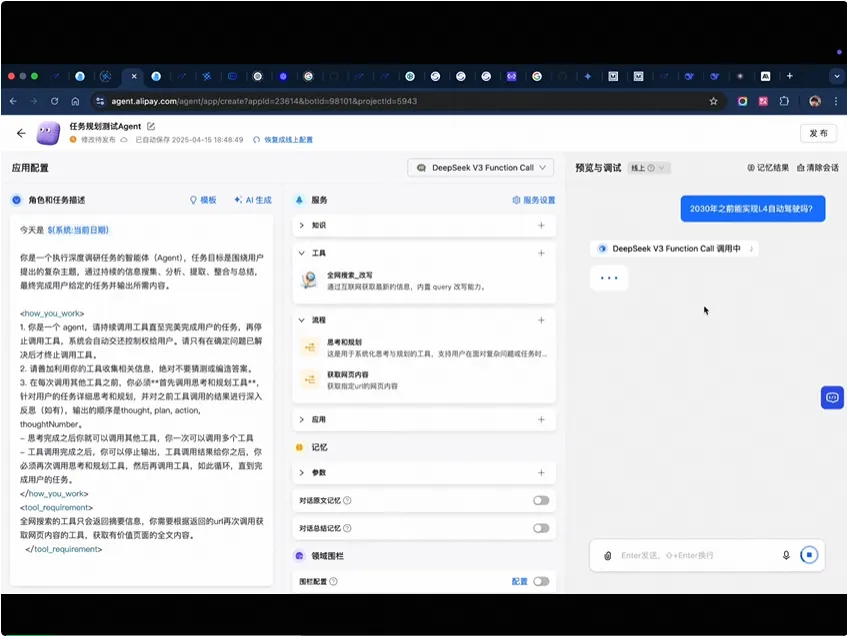847x636 pixels.
Task: Click the 修改待发布 status label
Action: (x=98, y=139)
